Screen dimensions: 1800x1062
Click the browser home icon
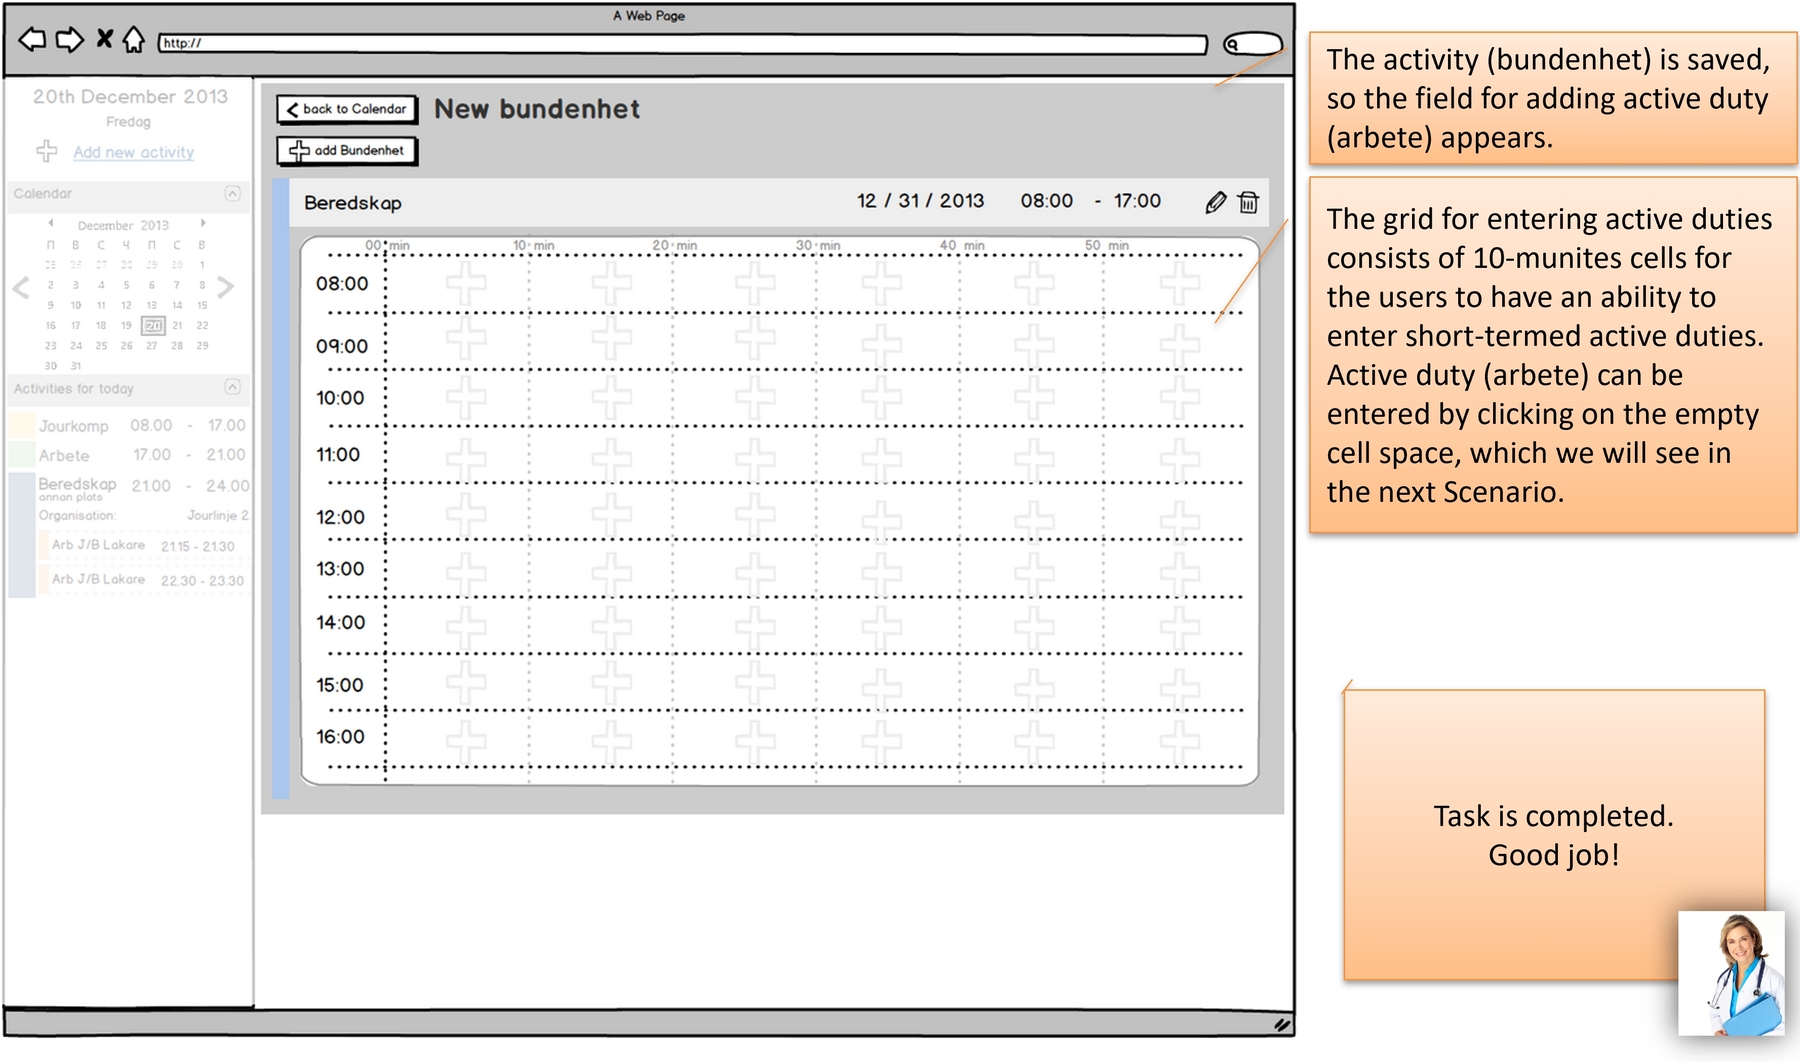click(x=133, y=40)
